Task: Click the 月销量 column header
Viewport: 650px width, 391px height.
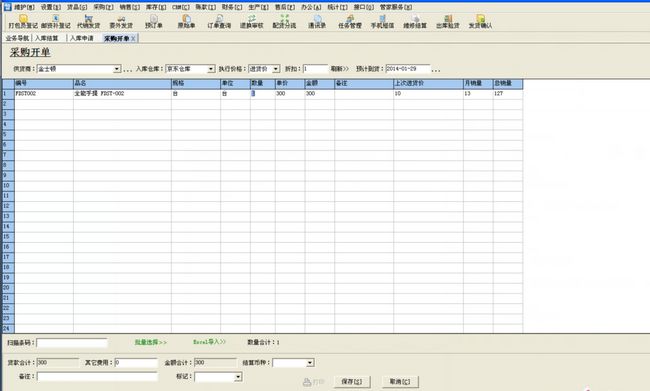Action: coord(478,83)
